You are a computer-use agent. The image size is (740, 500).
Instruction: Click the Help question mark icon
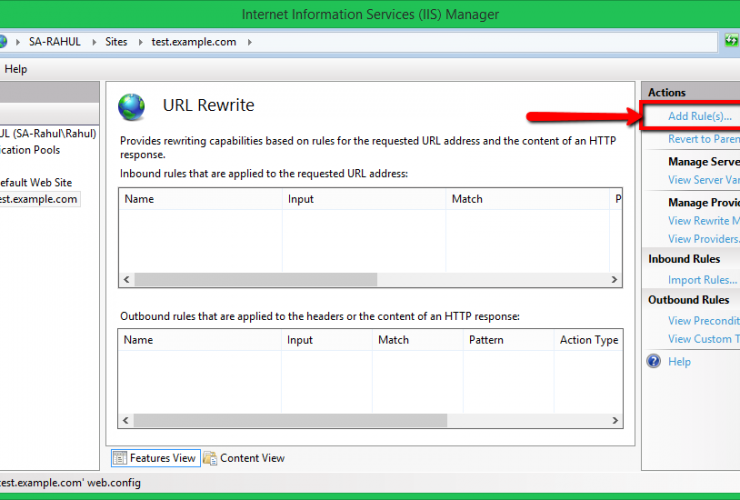(654, 362)
